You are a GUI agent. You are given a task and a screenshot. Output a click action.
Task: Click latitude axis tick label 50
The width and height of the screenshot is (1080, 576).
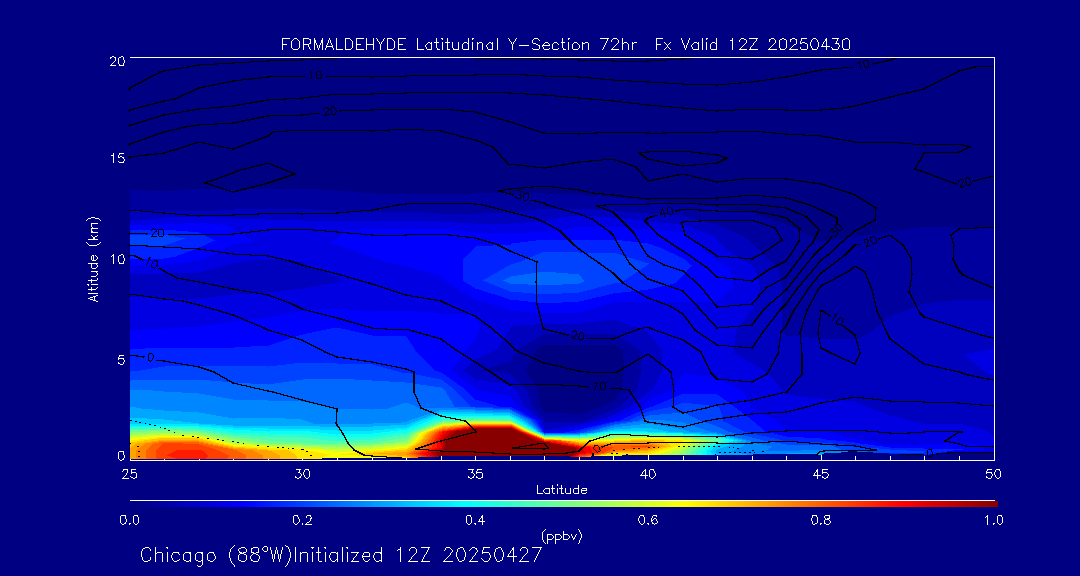click(994, 474)
